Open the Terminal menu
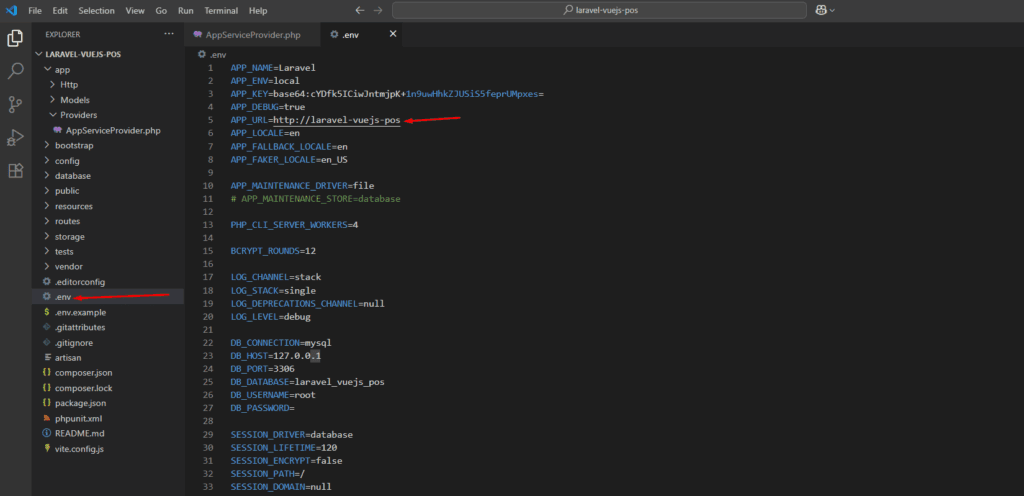This screenshot has height=496, width=1024. (221, 10)
